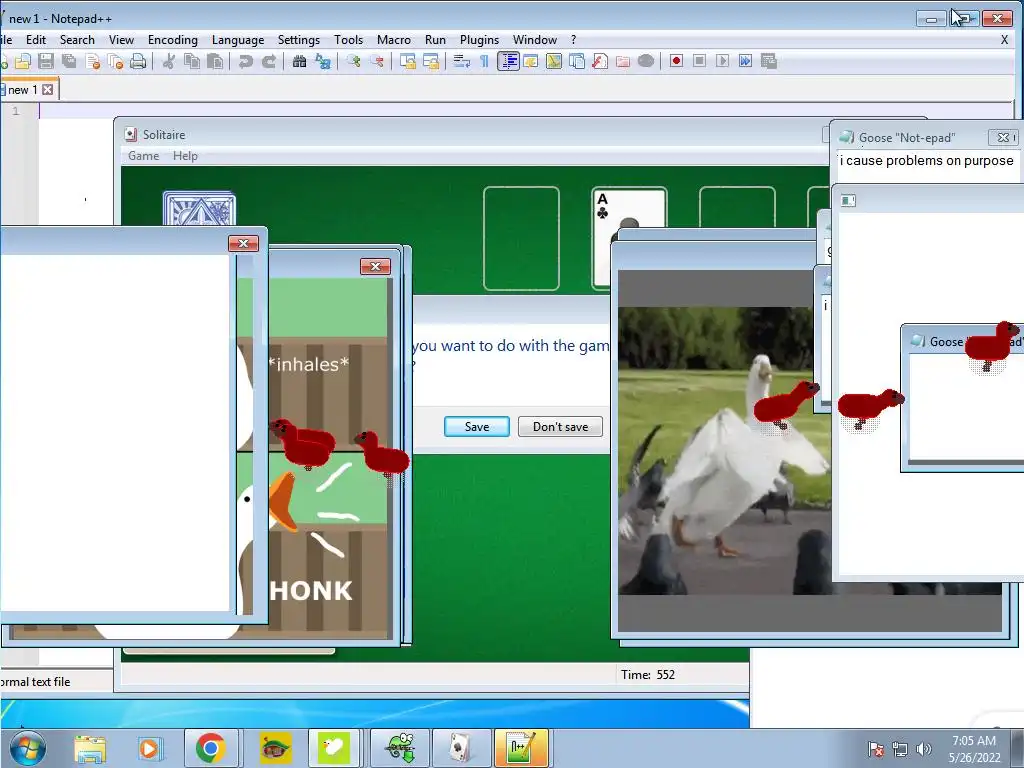Toggle Word Wrap in the toolbar
Screen dimensions: 1024x768
click(462, 61)
